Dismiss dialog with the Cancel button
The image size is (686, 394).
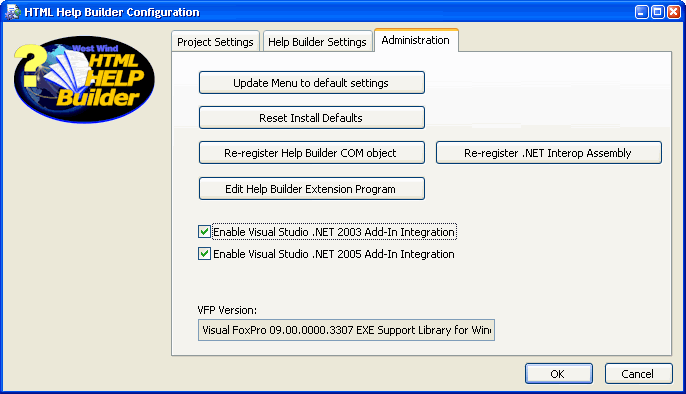[638, 373]
